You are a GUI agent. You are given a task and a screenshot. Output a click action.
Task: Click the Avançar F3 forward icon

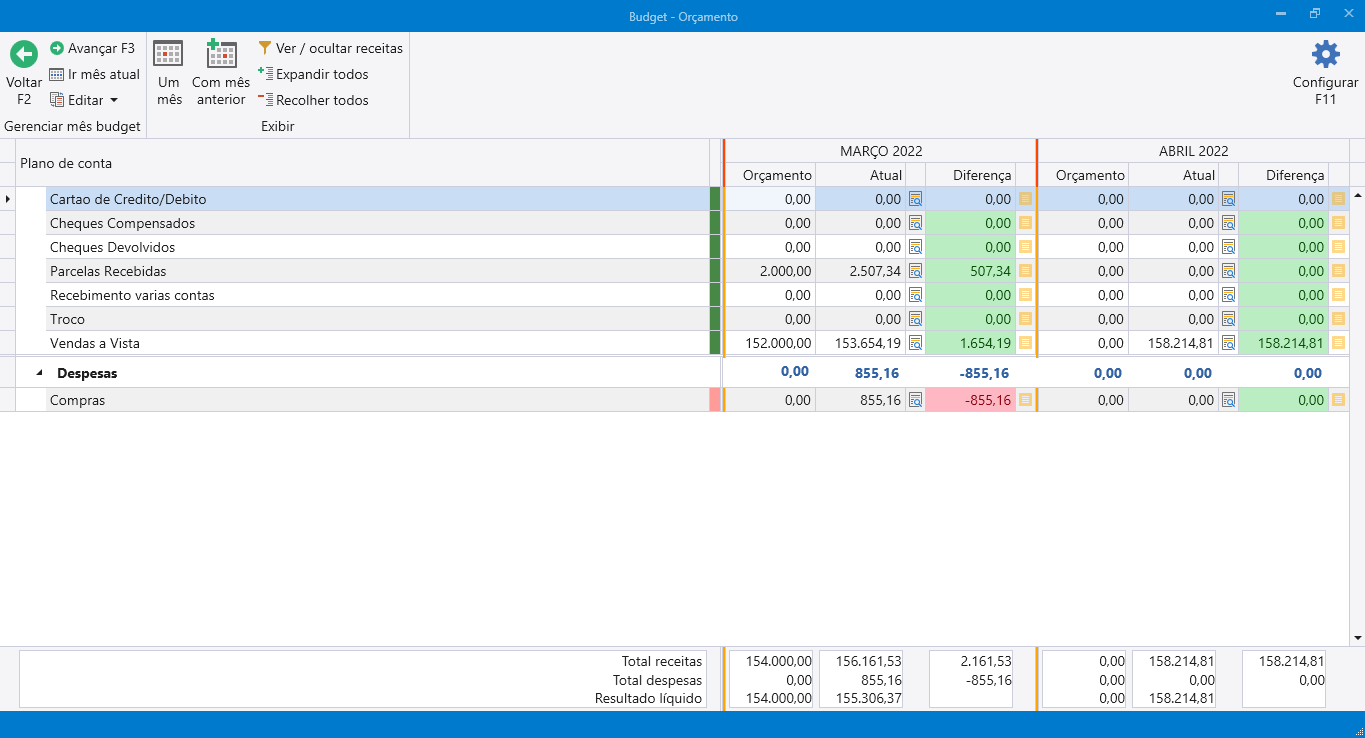[57, 48]
